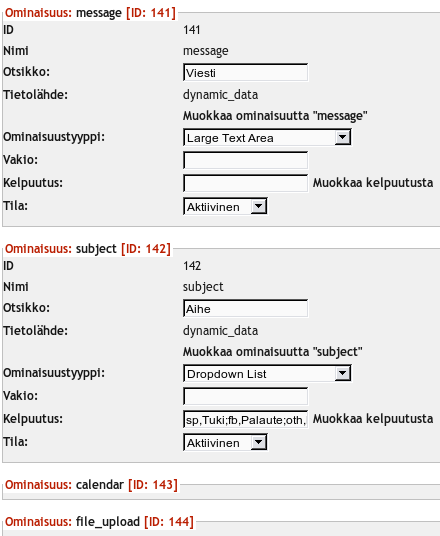Image resolution: width=440 pixels, height=536 pixels.
Task: Click arrow button of Dropdown List combo
Action: 342,373
